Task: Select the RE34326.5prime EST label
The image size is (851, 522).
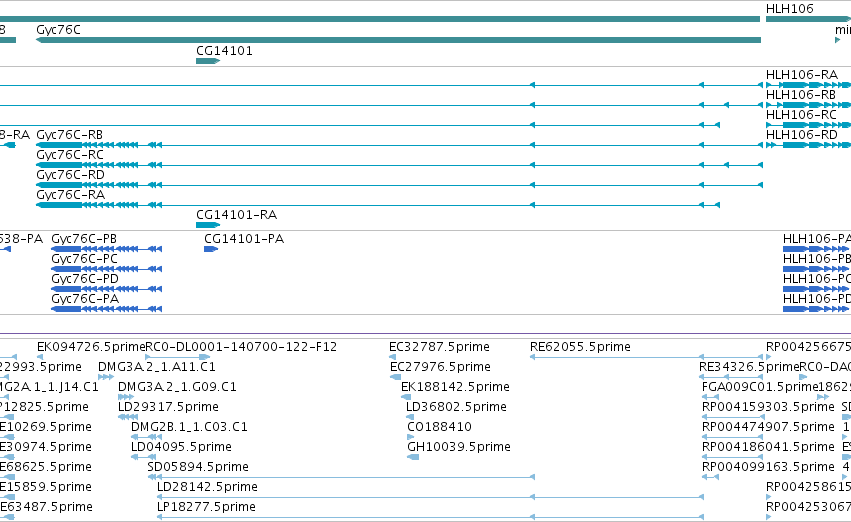Action: (749, 367)
